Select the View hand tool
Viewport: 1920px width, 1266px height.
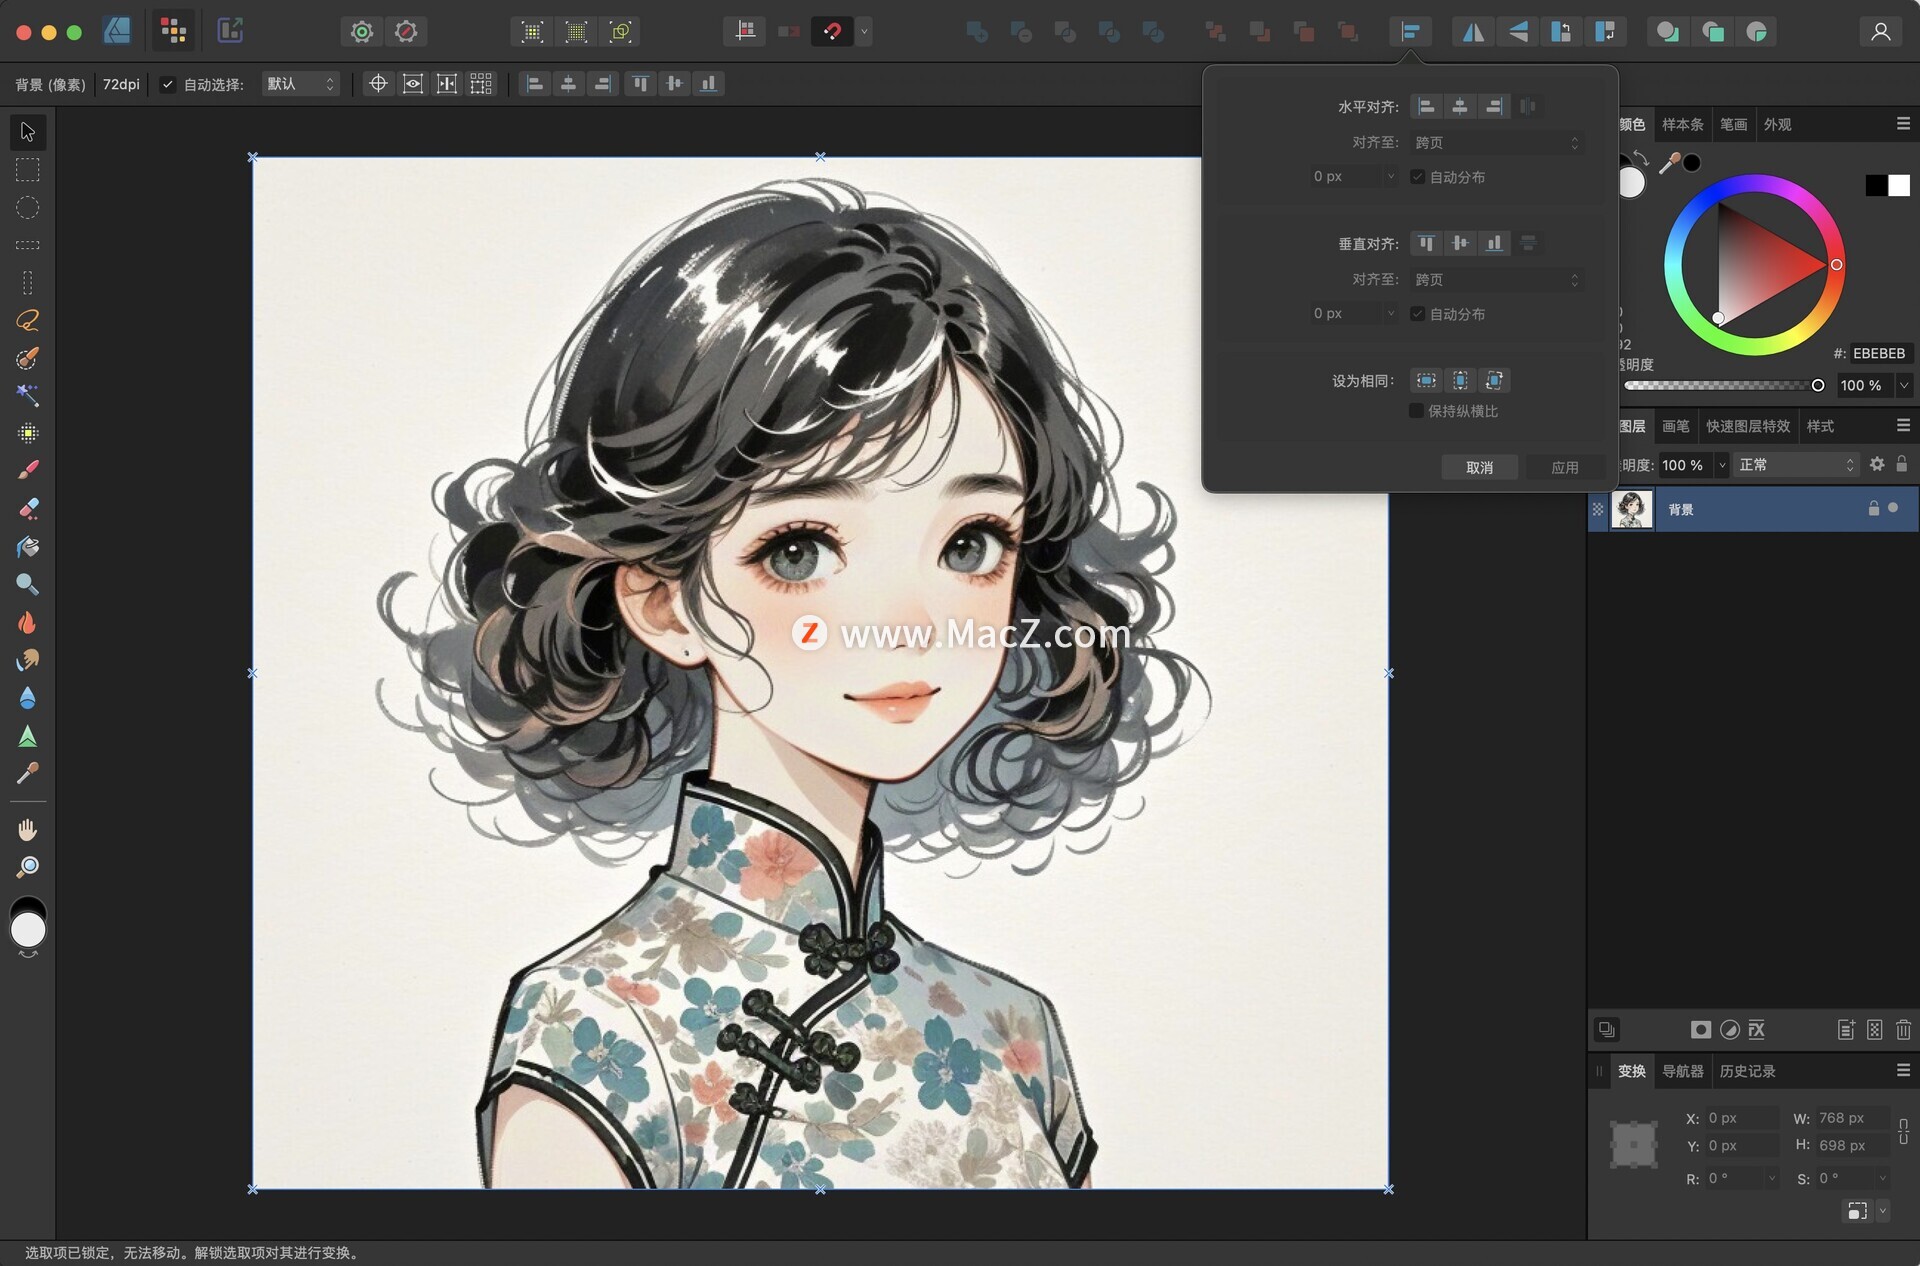(x=27, y=829)
